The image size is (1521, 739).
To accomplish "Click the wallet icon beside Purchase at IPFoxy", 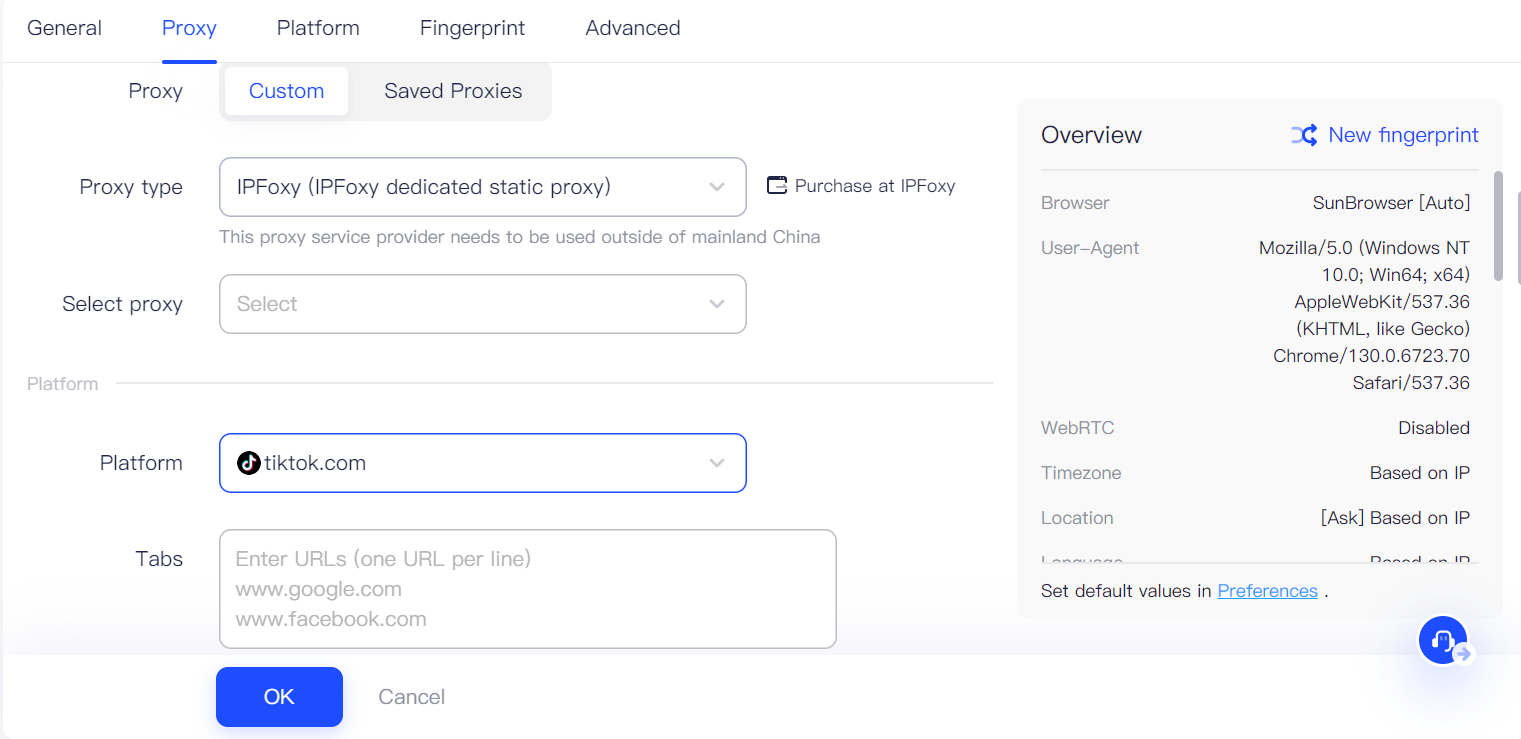I will click(x=777, y=185).
